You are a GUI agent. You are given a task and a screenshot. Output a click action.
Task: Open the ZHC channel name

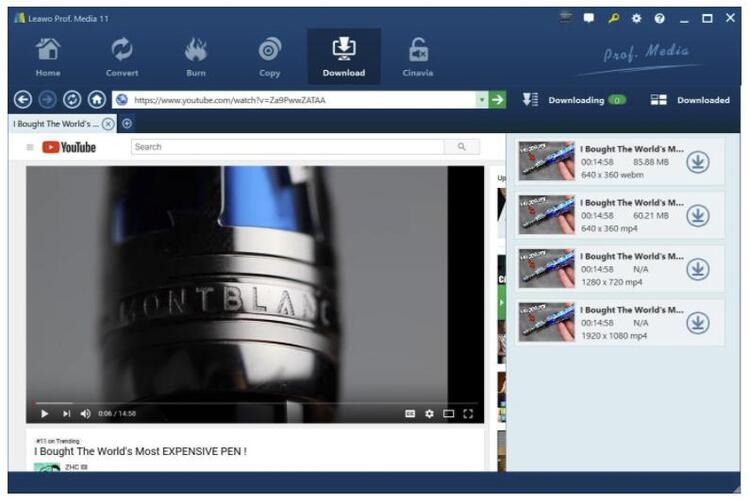pos(76,467)
